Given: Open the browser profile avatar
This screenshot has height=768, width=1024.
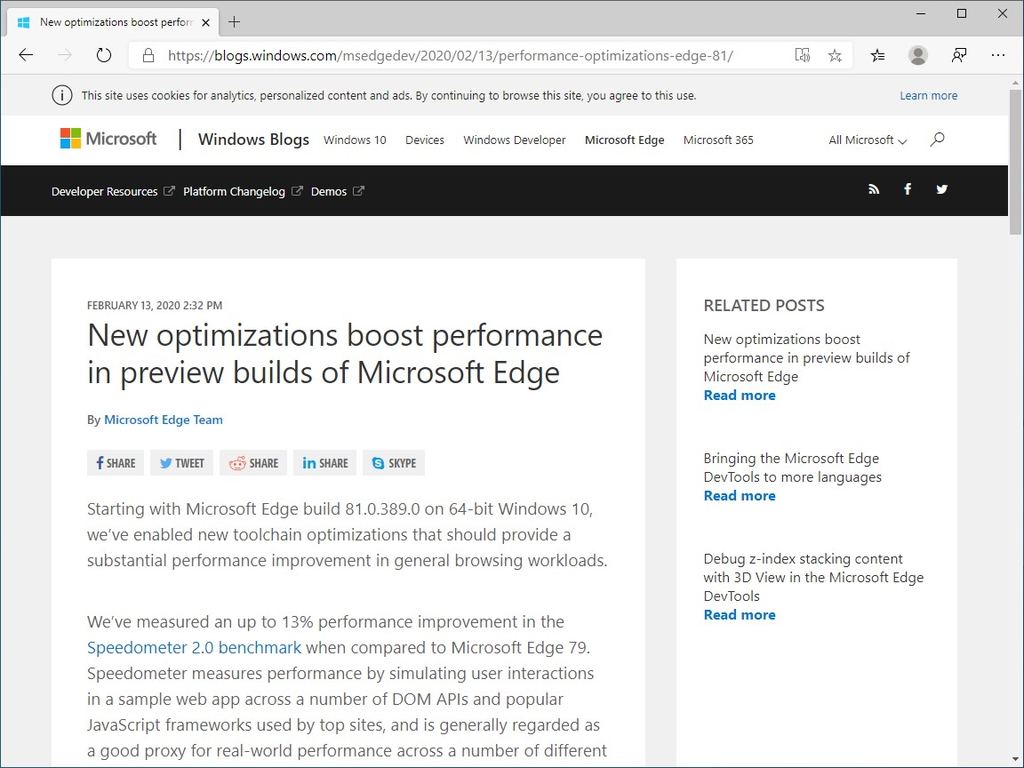Looking at the screenshot, I should [918, 55].
